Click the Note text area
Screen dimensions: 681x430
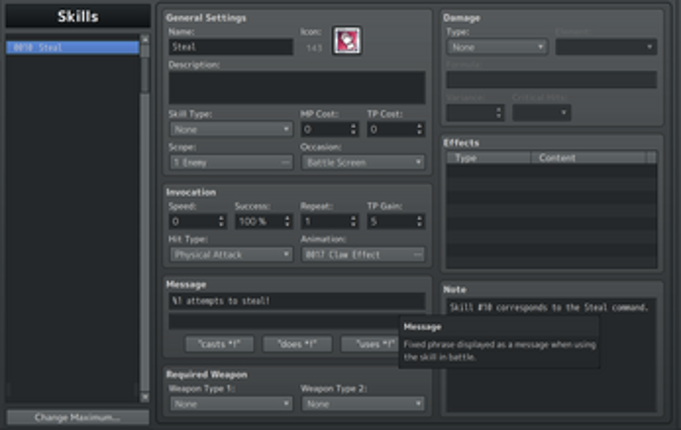pos(551,354)
